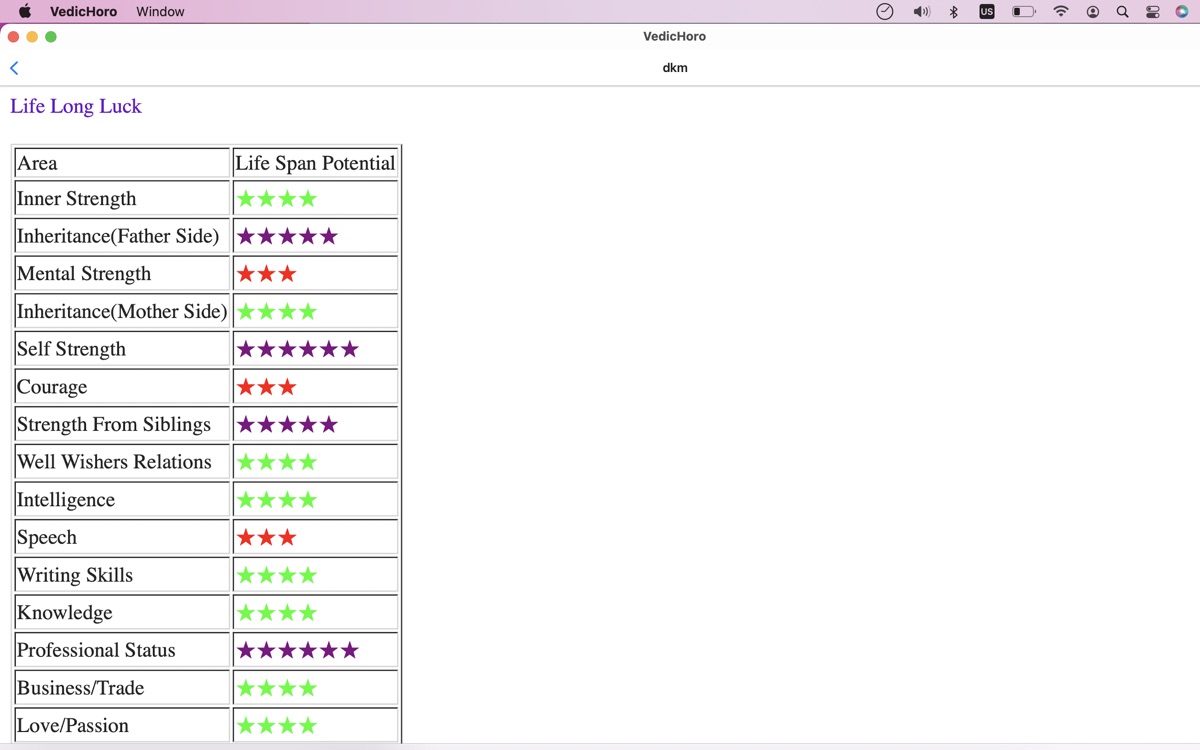Open the user account menu icon
The height and width of the screenshot is (750, 1200).
coord(1093,12)
